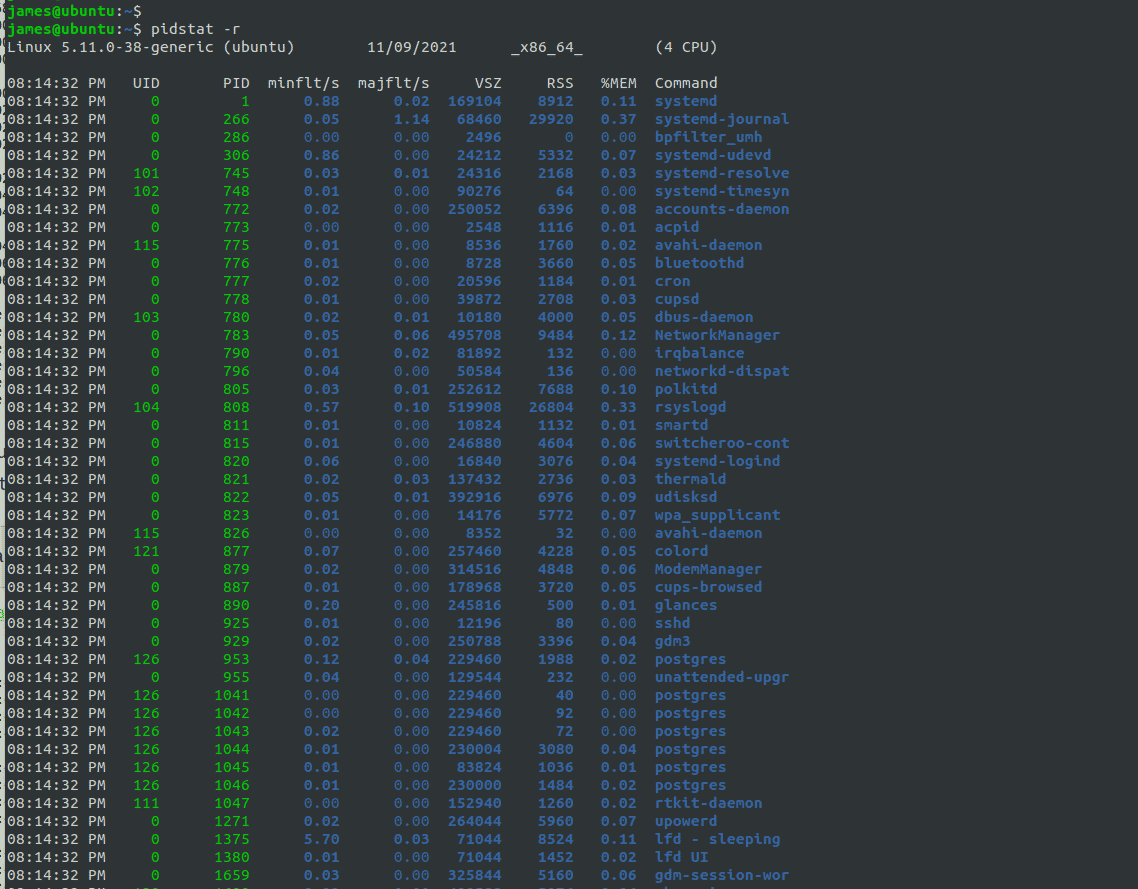Click the 'acpid' command entry
This screenshot has height=889, width=1138.
(x=677, y=227)
